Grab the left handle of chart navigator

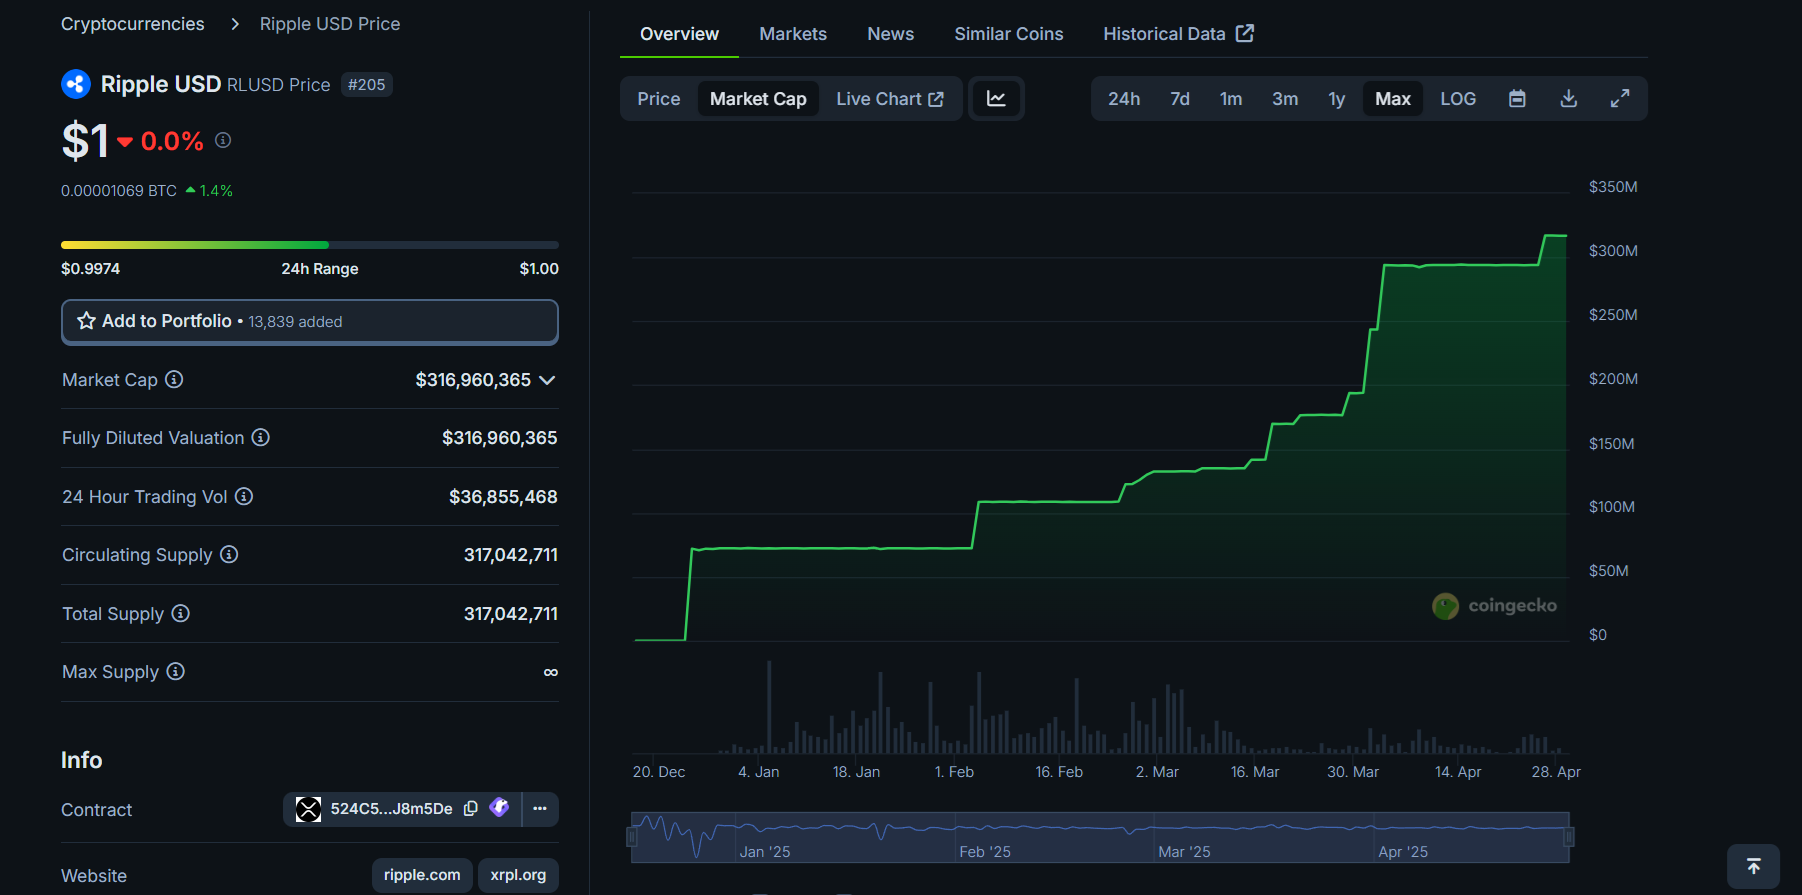(x=632, y=837)
